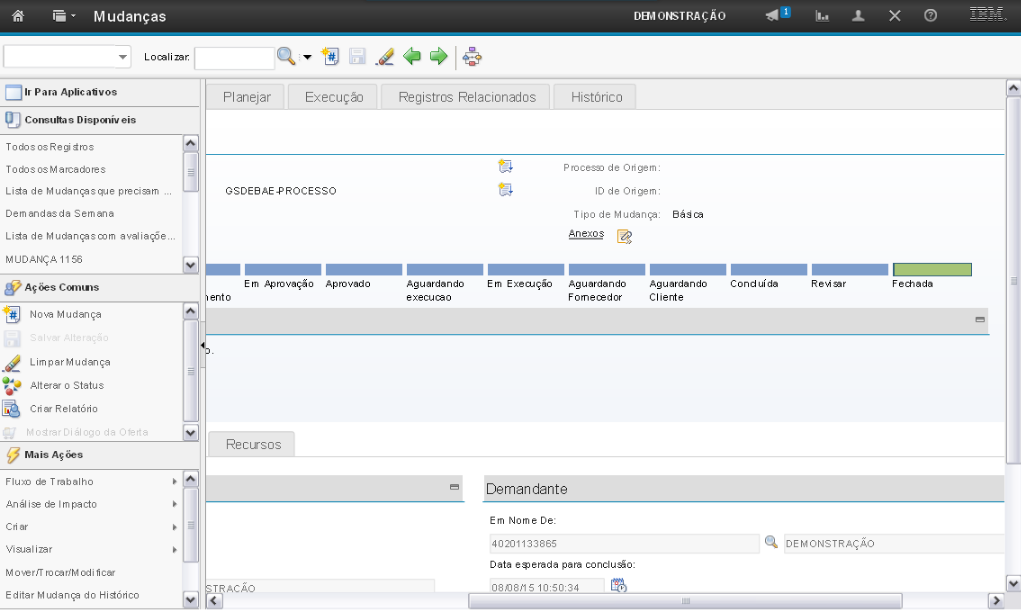Switch to the Registros Relacionados tab

click(x=466, y=97)
